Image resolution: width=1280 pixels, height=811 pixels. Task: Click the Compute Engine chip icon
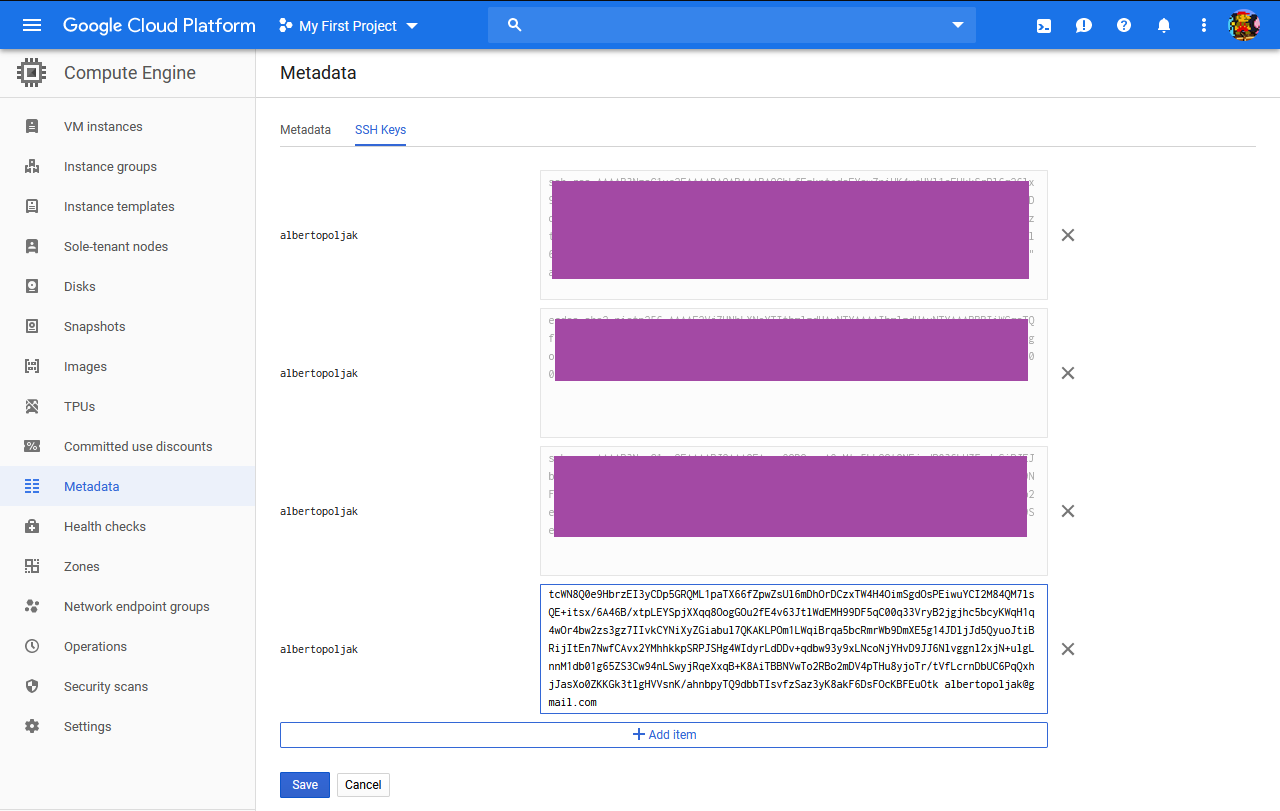tap(32, 73)
